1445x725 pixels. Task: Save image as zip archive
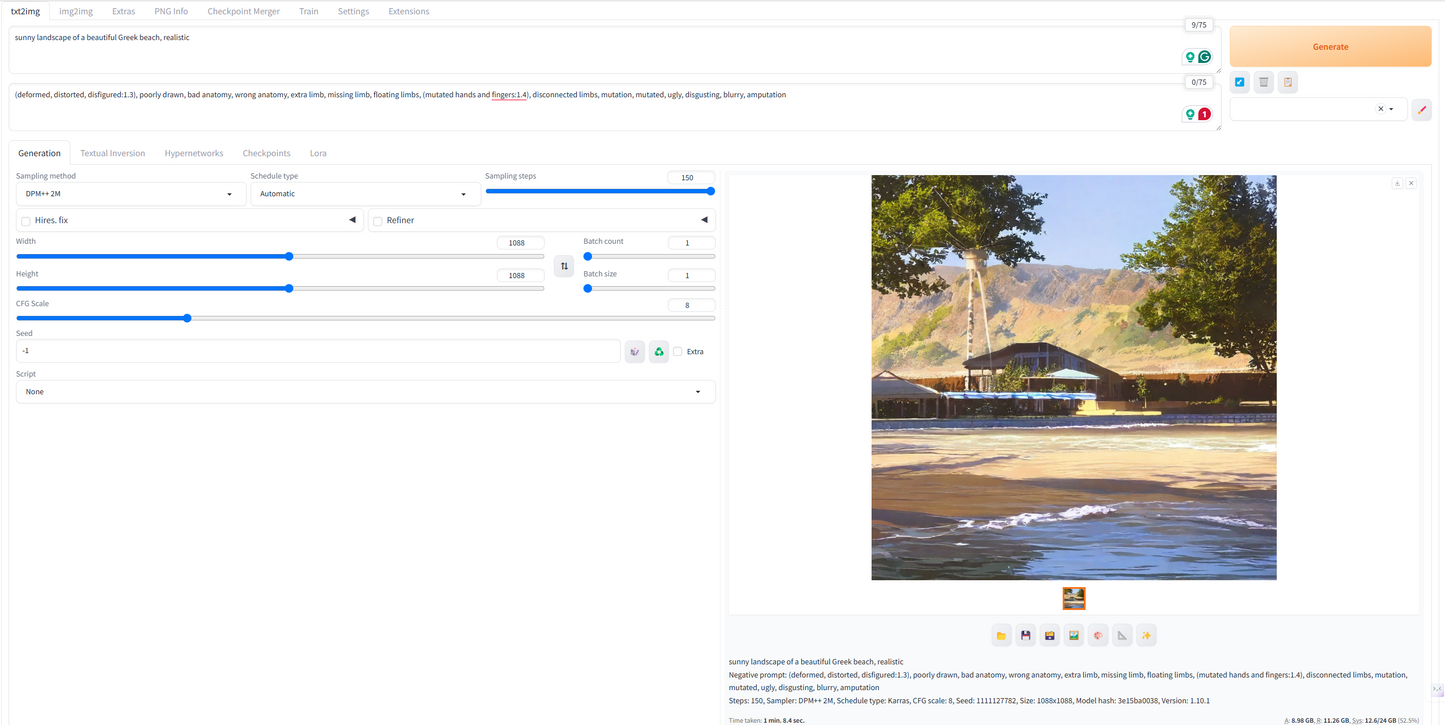pos(1049,635)
